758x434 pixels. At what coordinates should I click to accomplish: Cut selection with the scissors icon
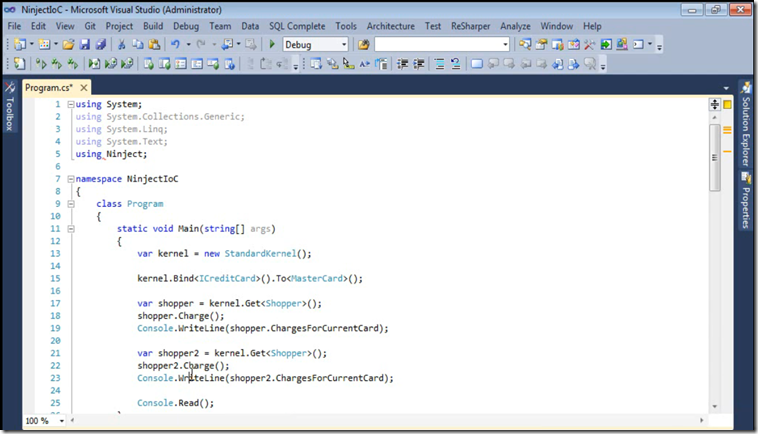(121, 44)
